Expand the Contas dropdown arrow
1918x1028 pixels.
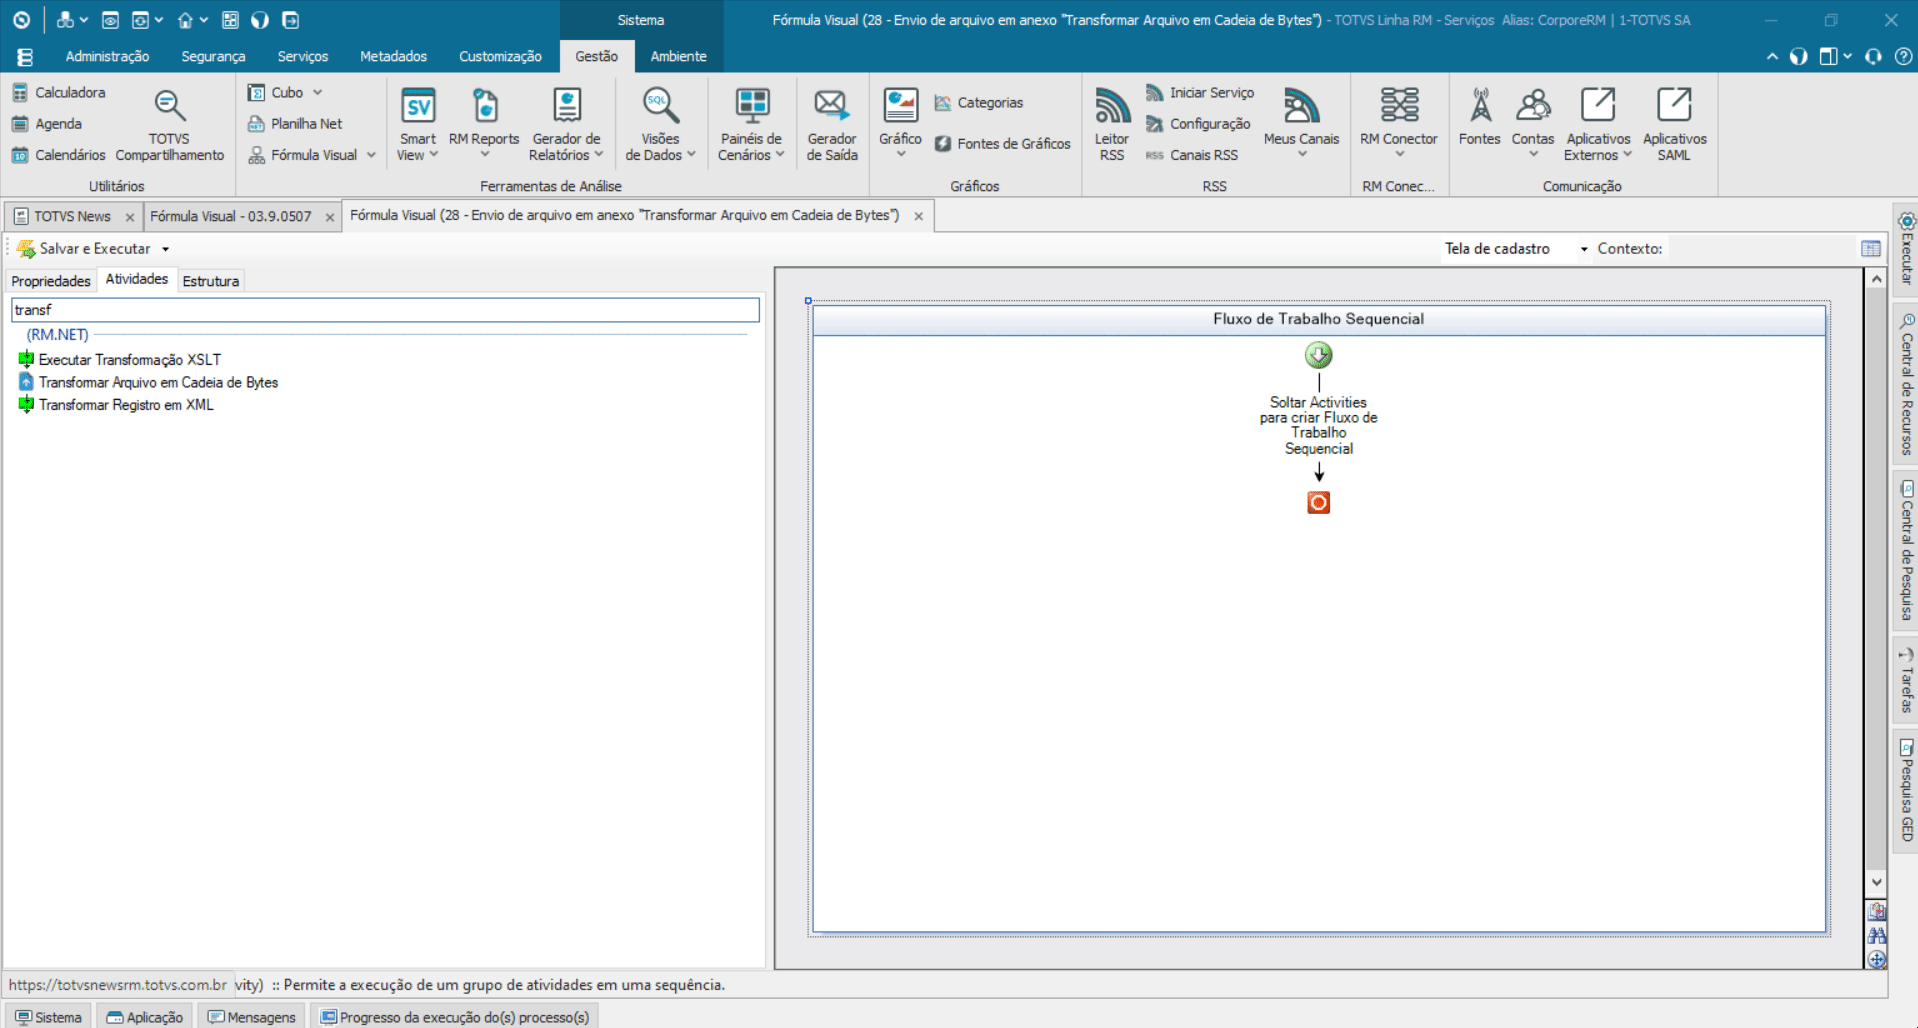[1533, 155]
